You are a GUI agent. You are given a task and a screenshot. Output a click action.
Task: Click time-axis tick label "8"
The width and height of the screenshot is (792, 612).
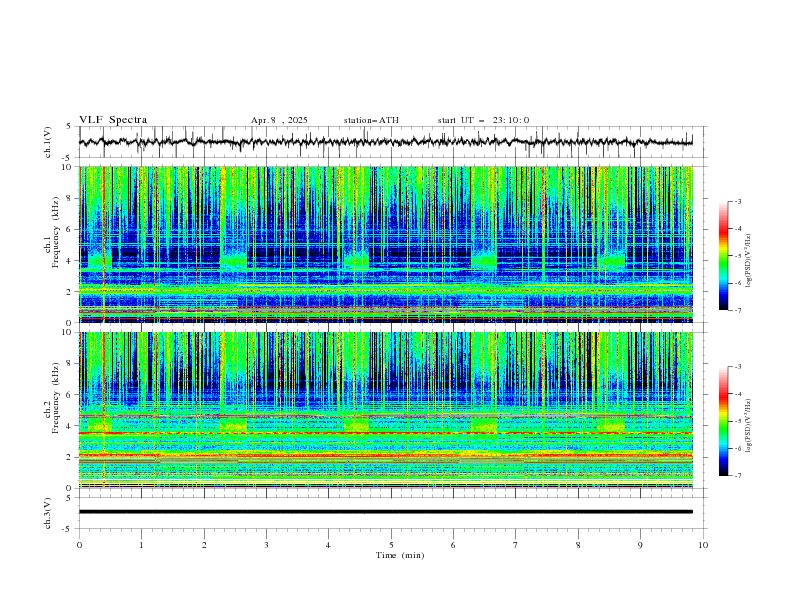coord(578,545)
